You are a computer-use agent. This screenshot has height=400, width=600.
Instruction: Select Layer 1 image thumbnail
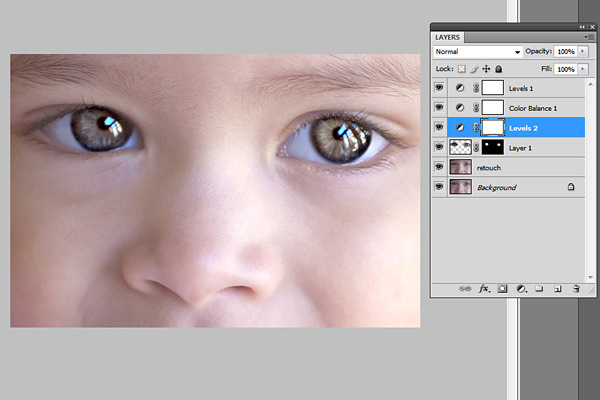tap(460, 147)
